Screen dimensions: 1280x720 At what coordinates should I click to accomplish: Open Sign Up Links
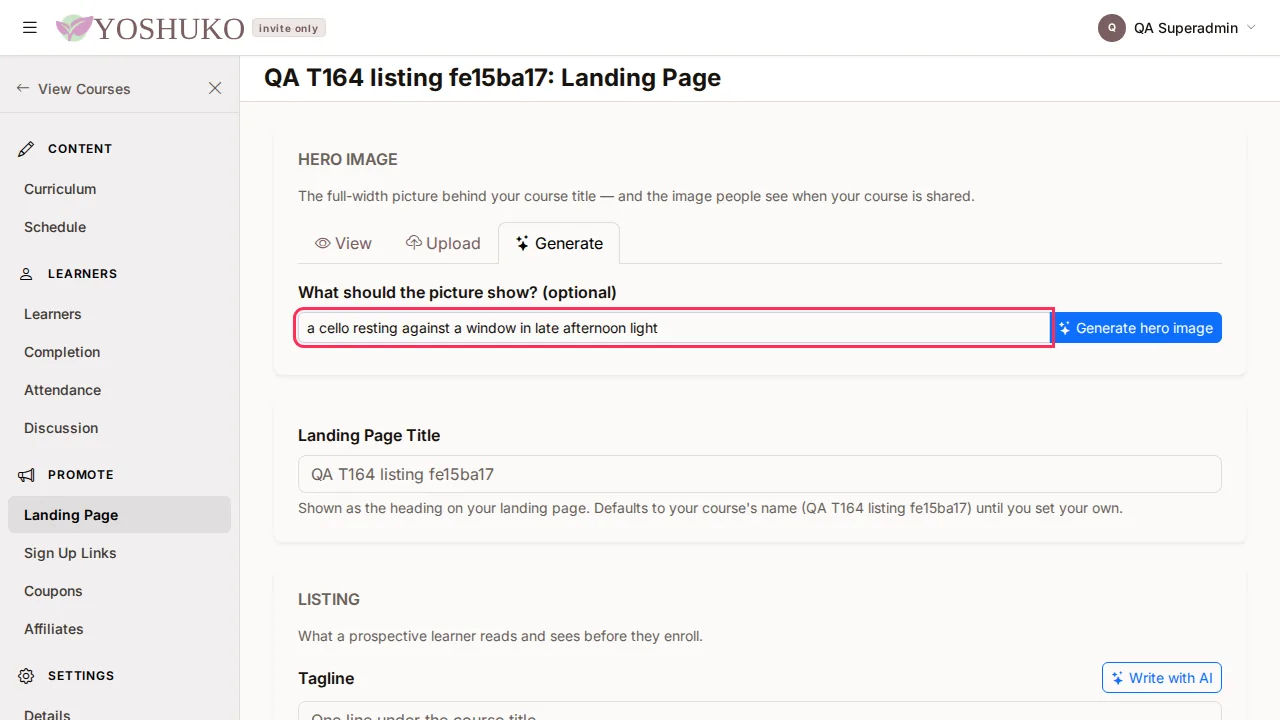[70, 553]
